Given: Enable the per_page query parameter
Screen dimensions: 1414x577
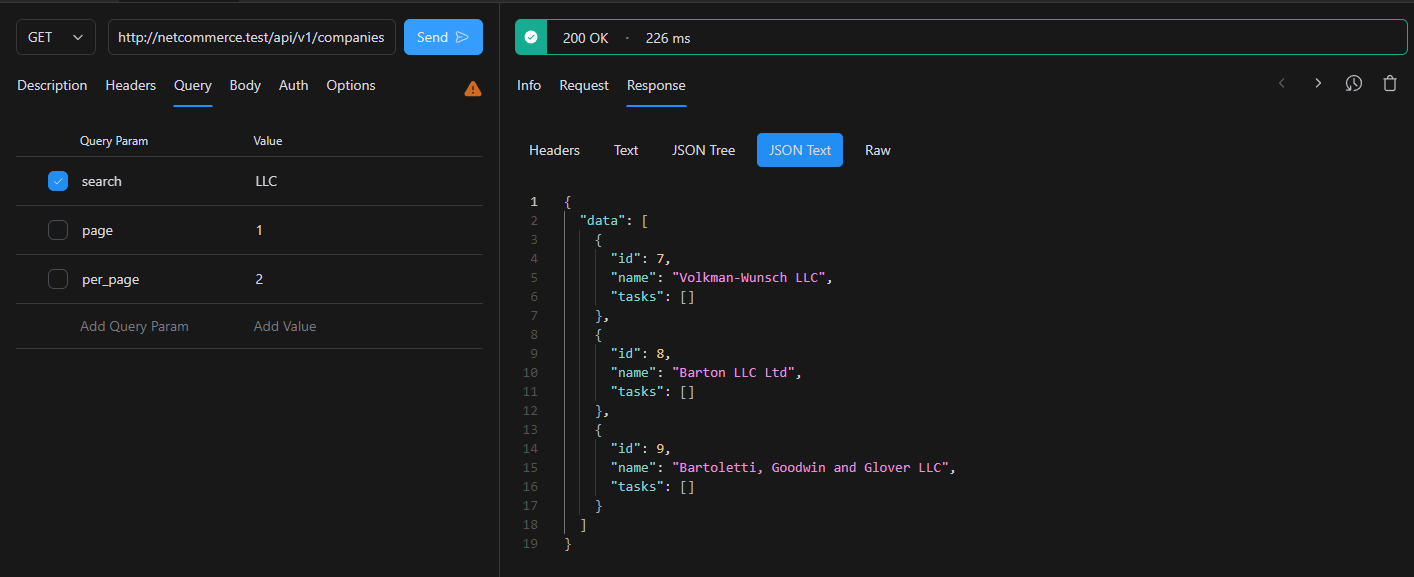Looking at the screenshot, I should pyautogui.click(x=57, y=279).
